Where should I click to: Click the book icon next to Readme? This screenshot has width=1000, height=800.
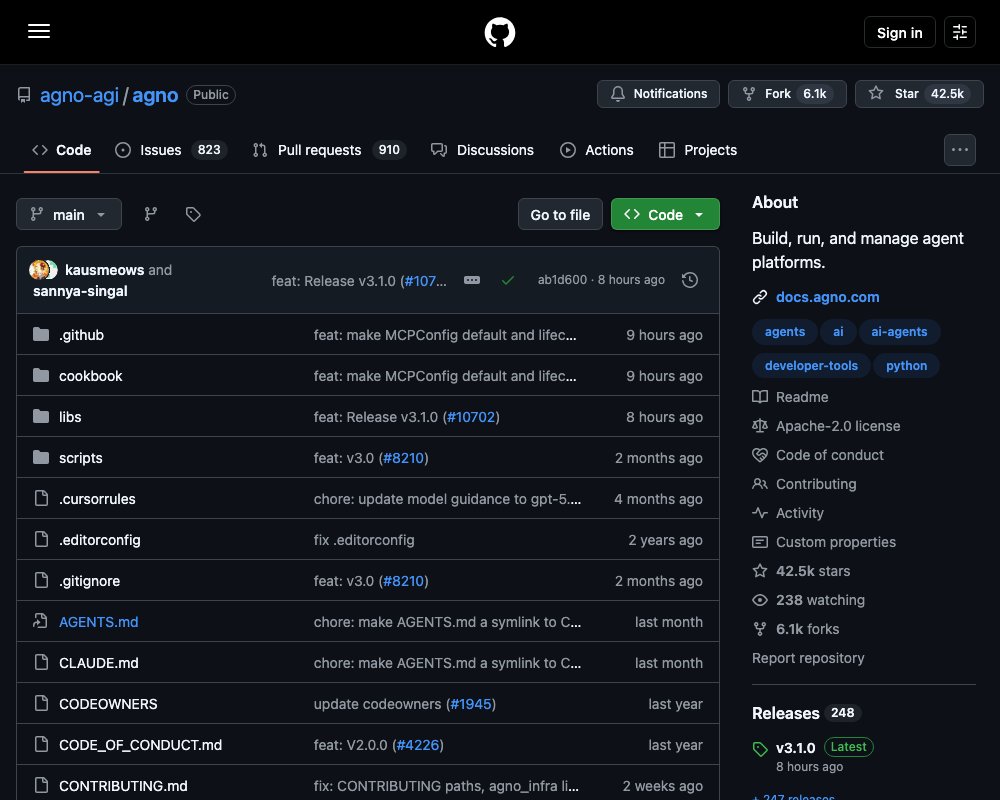(760, 397)
